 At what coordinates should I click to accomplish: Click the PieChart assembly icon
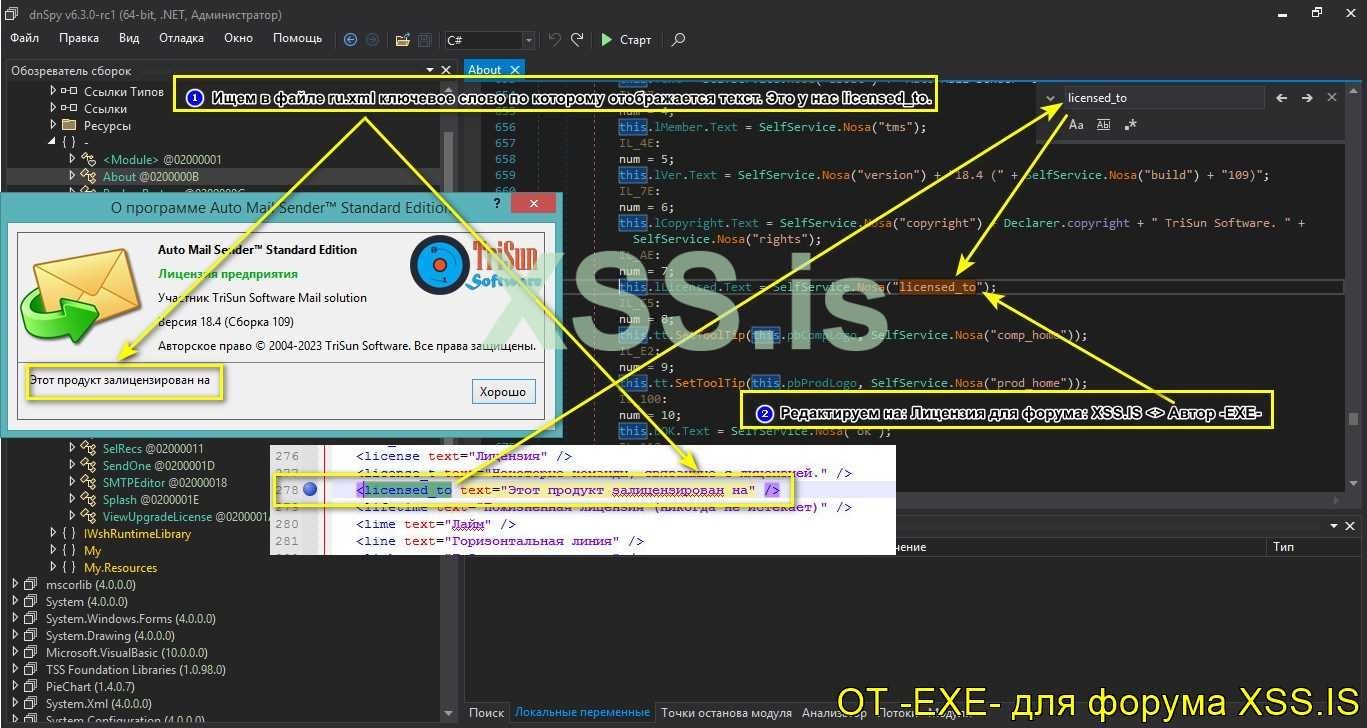[33, 686]
